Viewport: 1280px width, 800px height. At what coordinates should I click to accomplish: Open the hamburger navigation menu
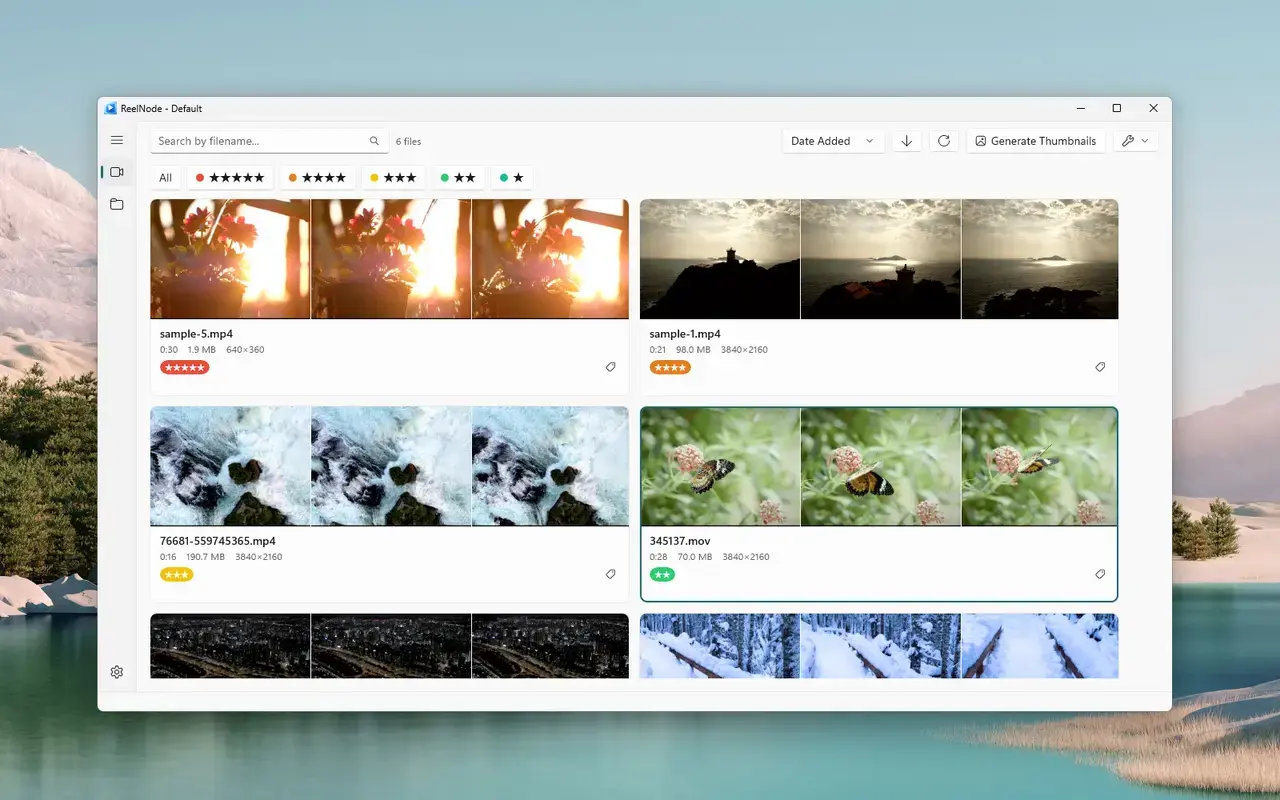117,141
